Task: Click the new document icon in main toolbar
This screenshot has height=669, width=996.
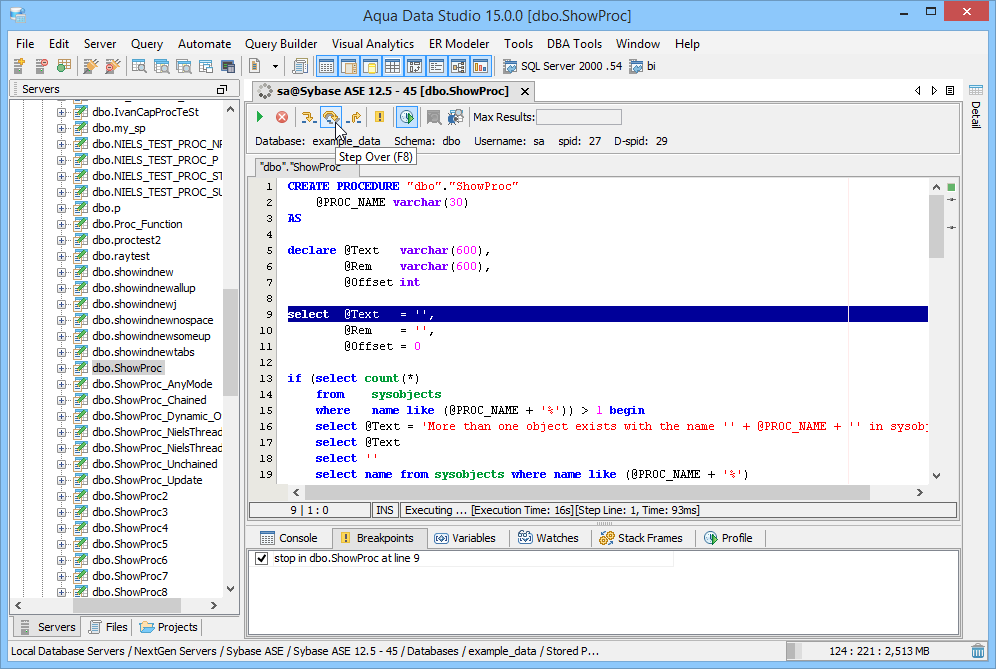Action: click(x=255, y=66)
